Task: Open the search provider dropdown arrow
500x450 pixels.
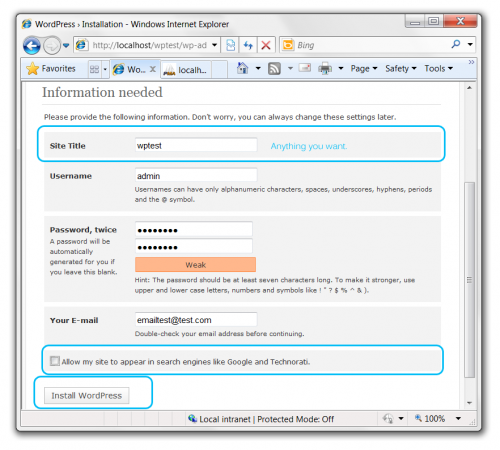Action: point(470,44)
